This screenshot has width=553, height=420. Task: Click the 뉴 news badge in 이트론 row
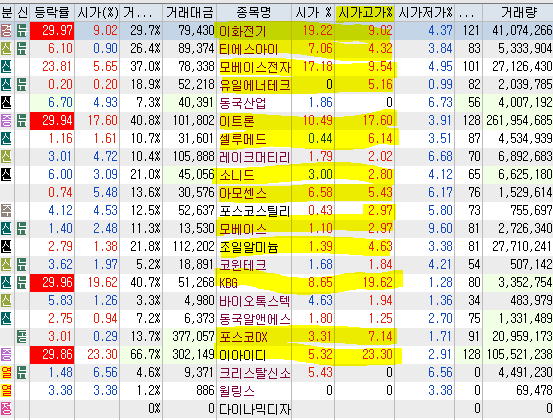[22, 121]
